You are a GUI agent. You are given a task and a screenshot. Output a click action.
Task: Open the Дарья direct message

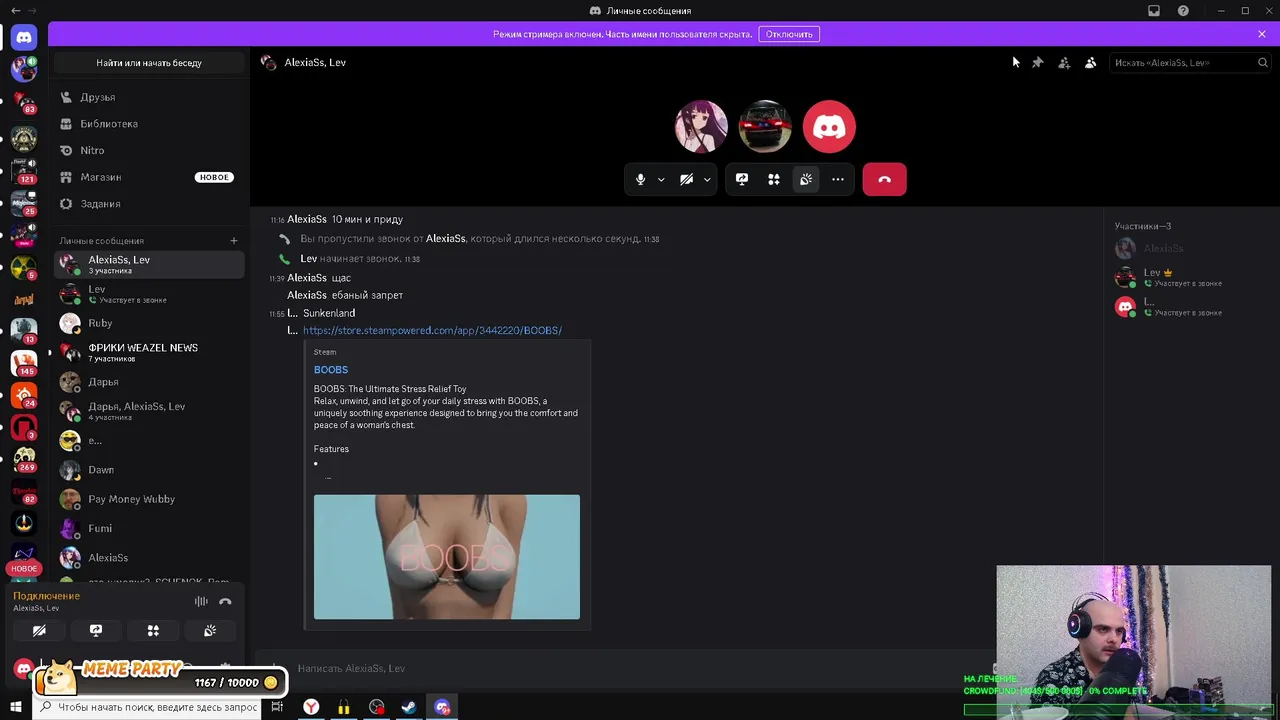point(149,382)
